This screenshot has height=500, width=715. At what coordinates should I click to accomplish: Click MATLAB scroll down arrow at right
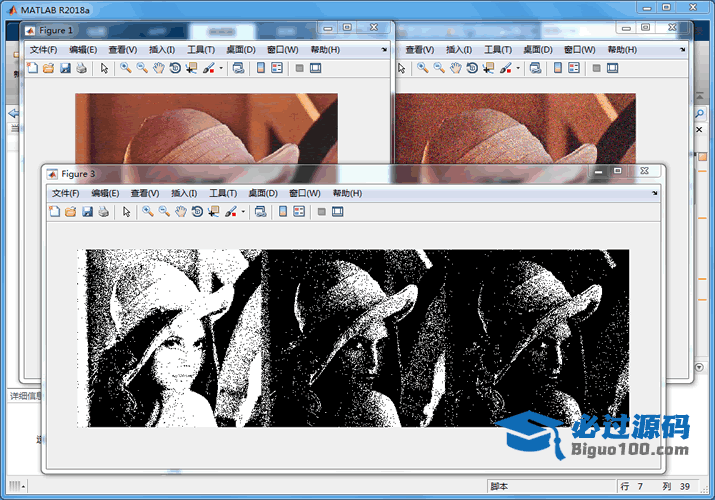coord(699,367)
